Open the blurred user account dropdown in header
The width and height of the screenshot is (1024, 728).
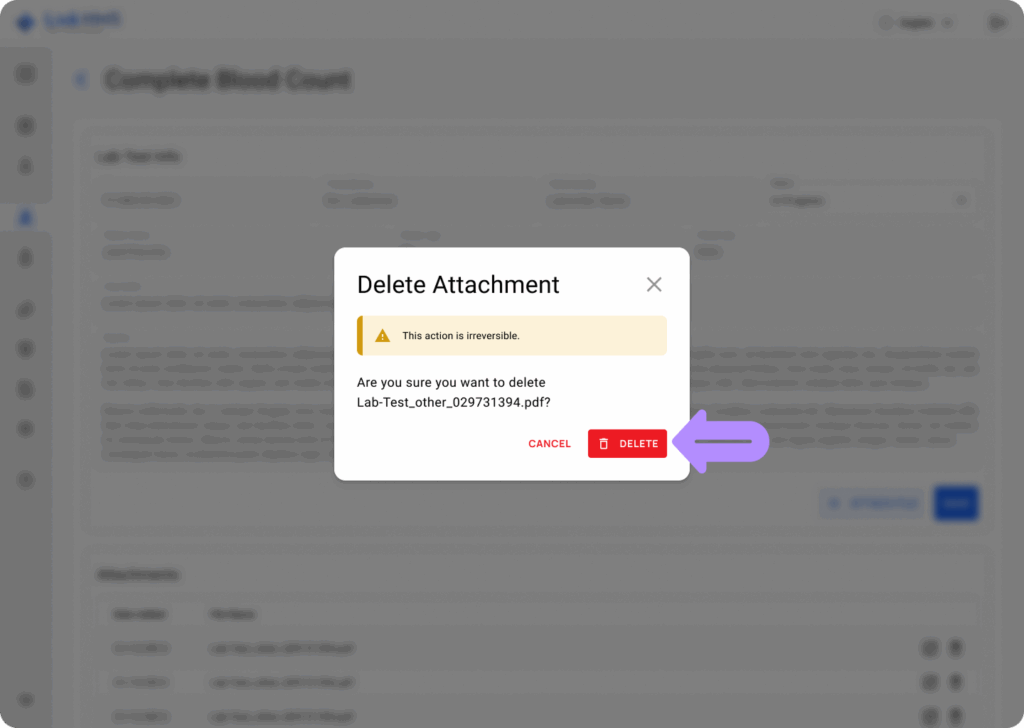[916, 23]
